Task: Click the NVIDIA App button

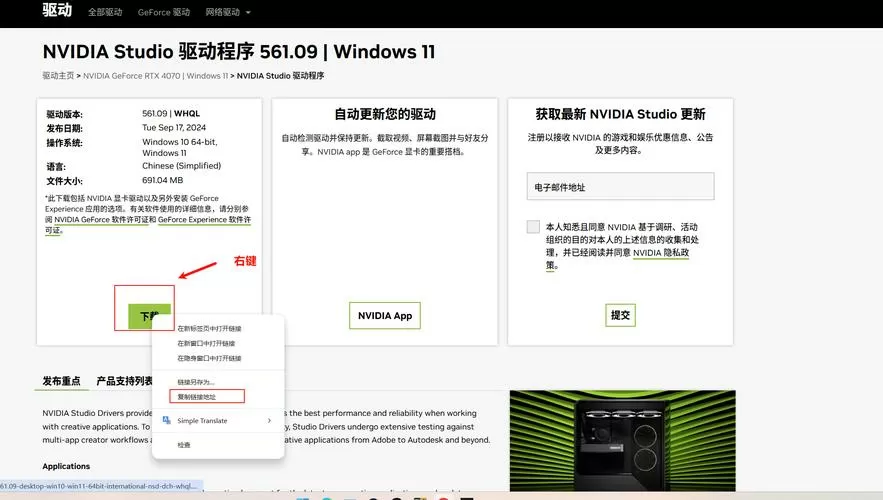Action: [385, 315]
